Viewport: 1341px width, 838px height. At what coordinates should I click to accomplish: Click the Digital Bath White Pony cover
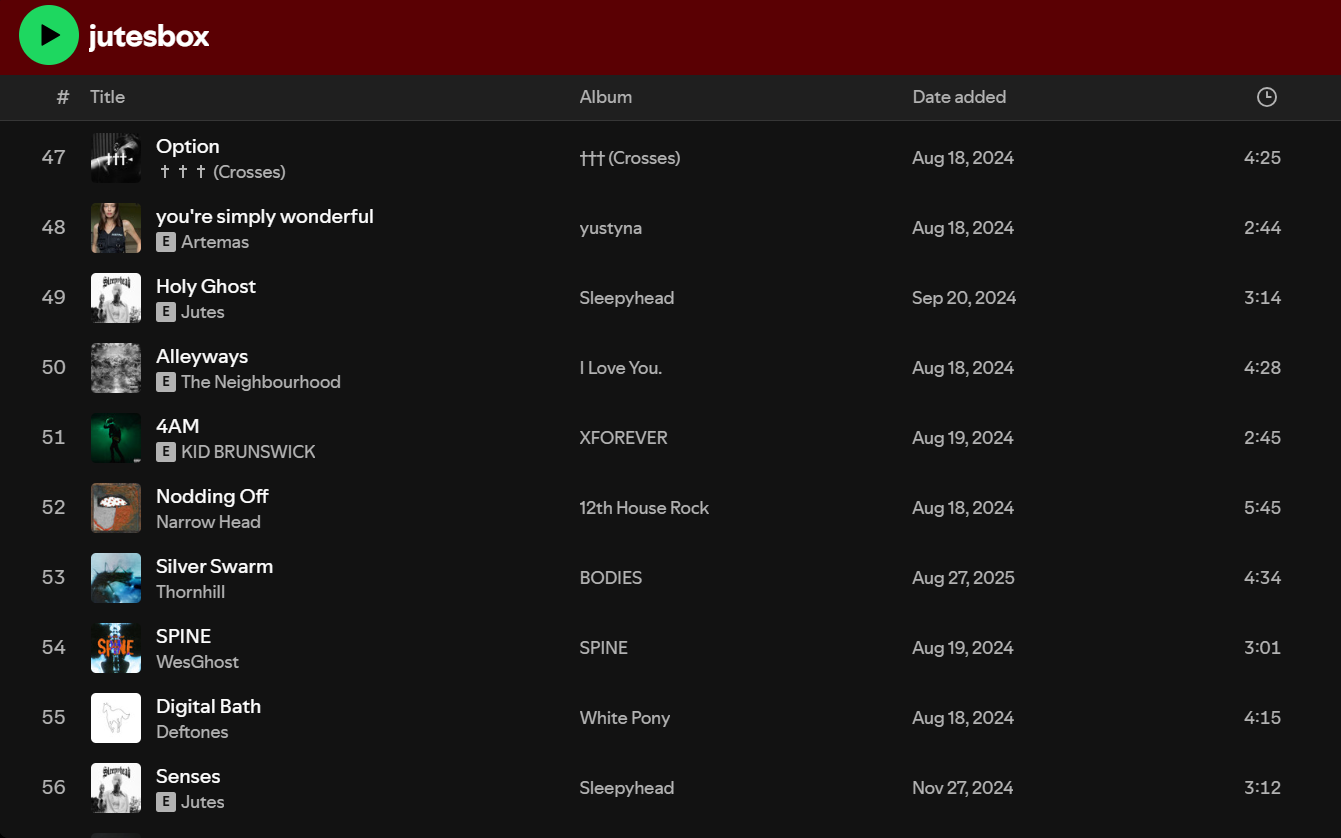[116, 718]
